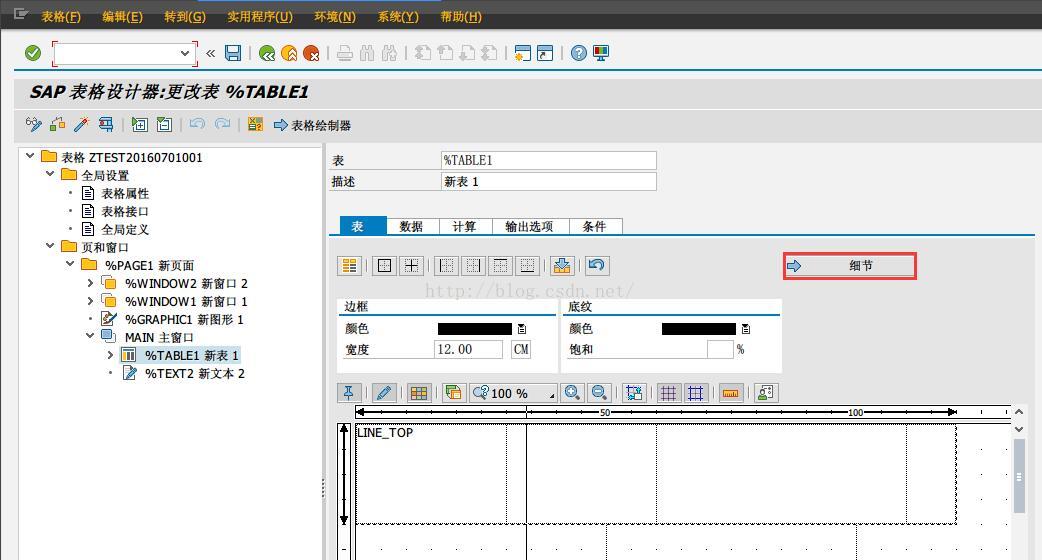The height and width of the screenshot is (560, 1042).
Task: Expand the %TABLE1 新表 1 node
Action: [x=110, y=355]
